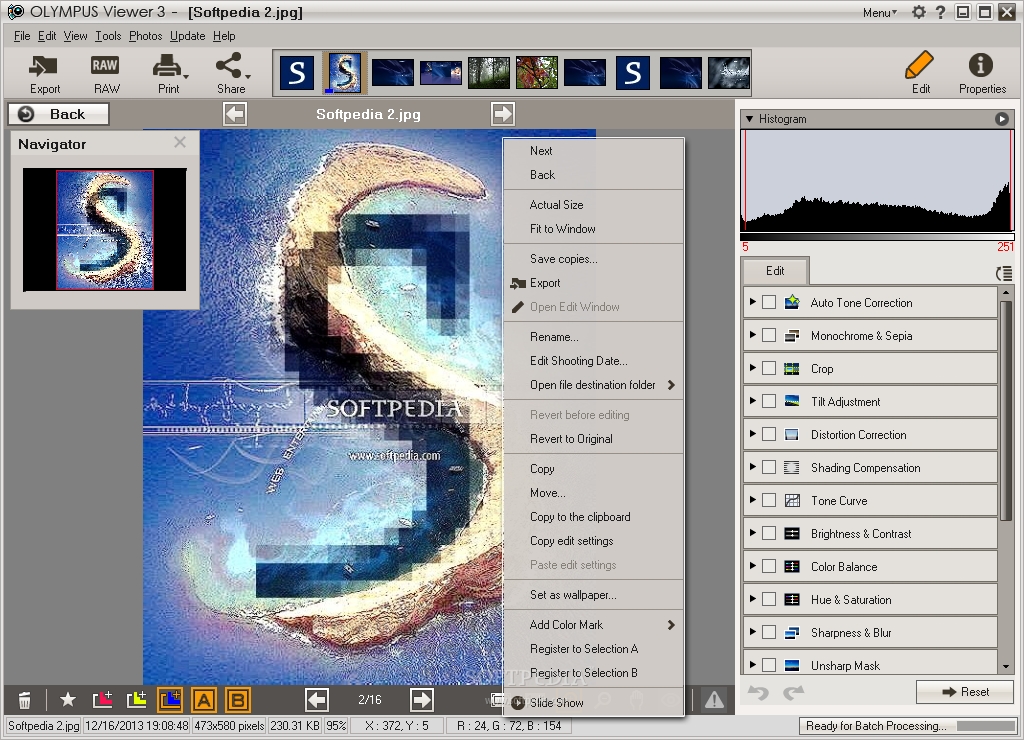Open file destination folder submenu
The image size is (1024, 740).
pos(594,385)
